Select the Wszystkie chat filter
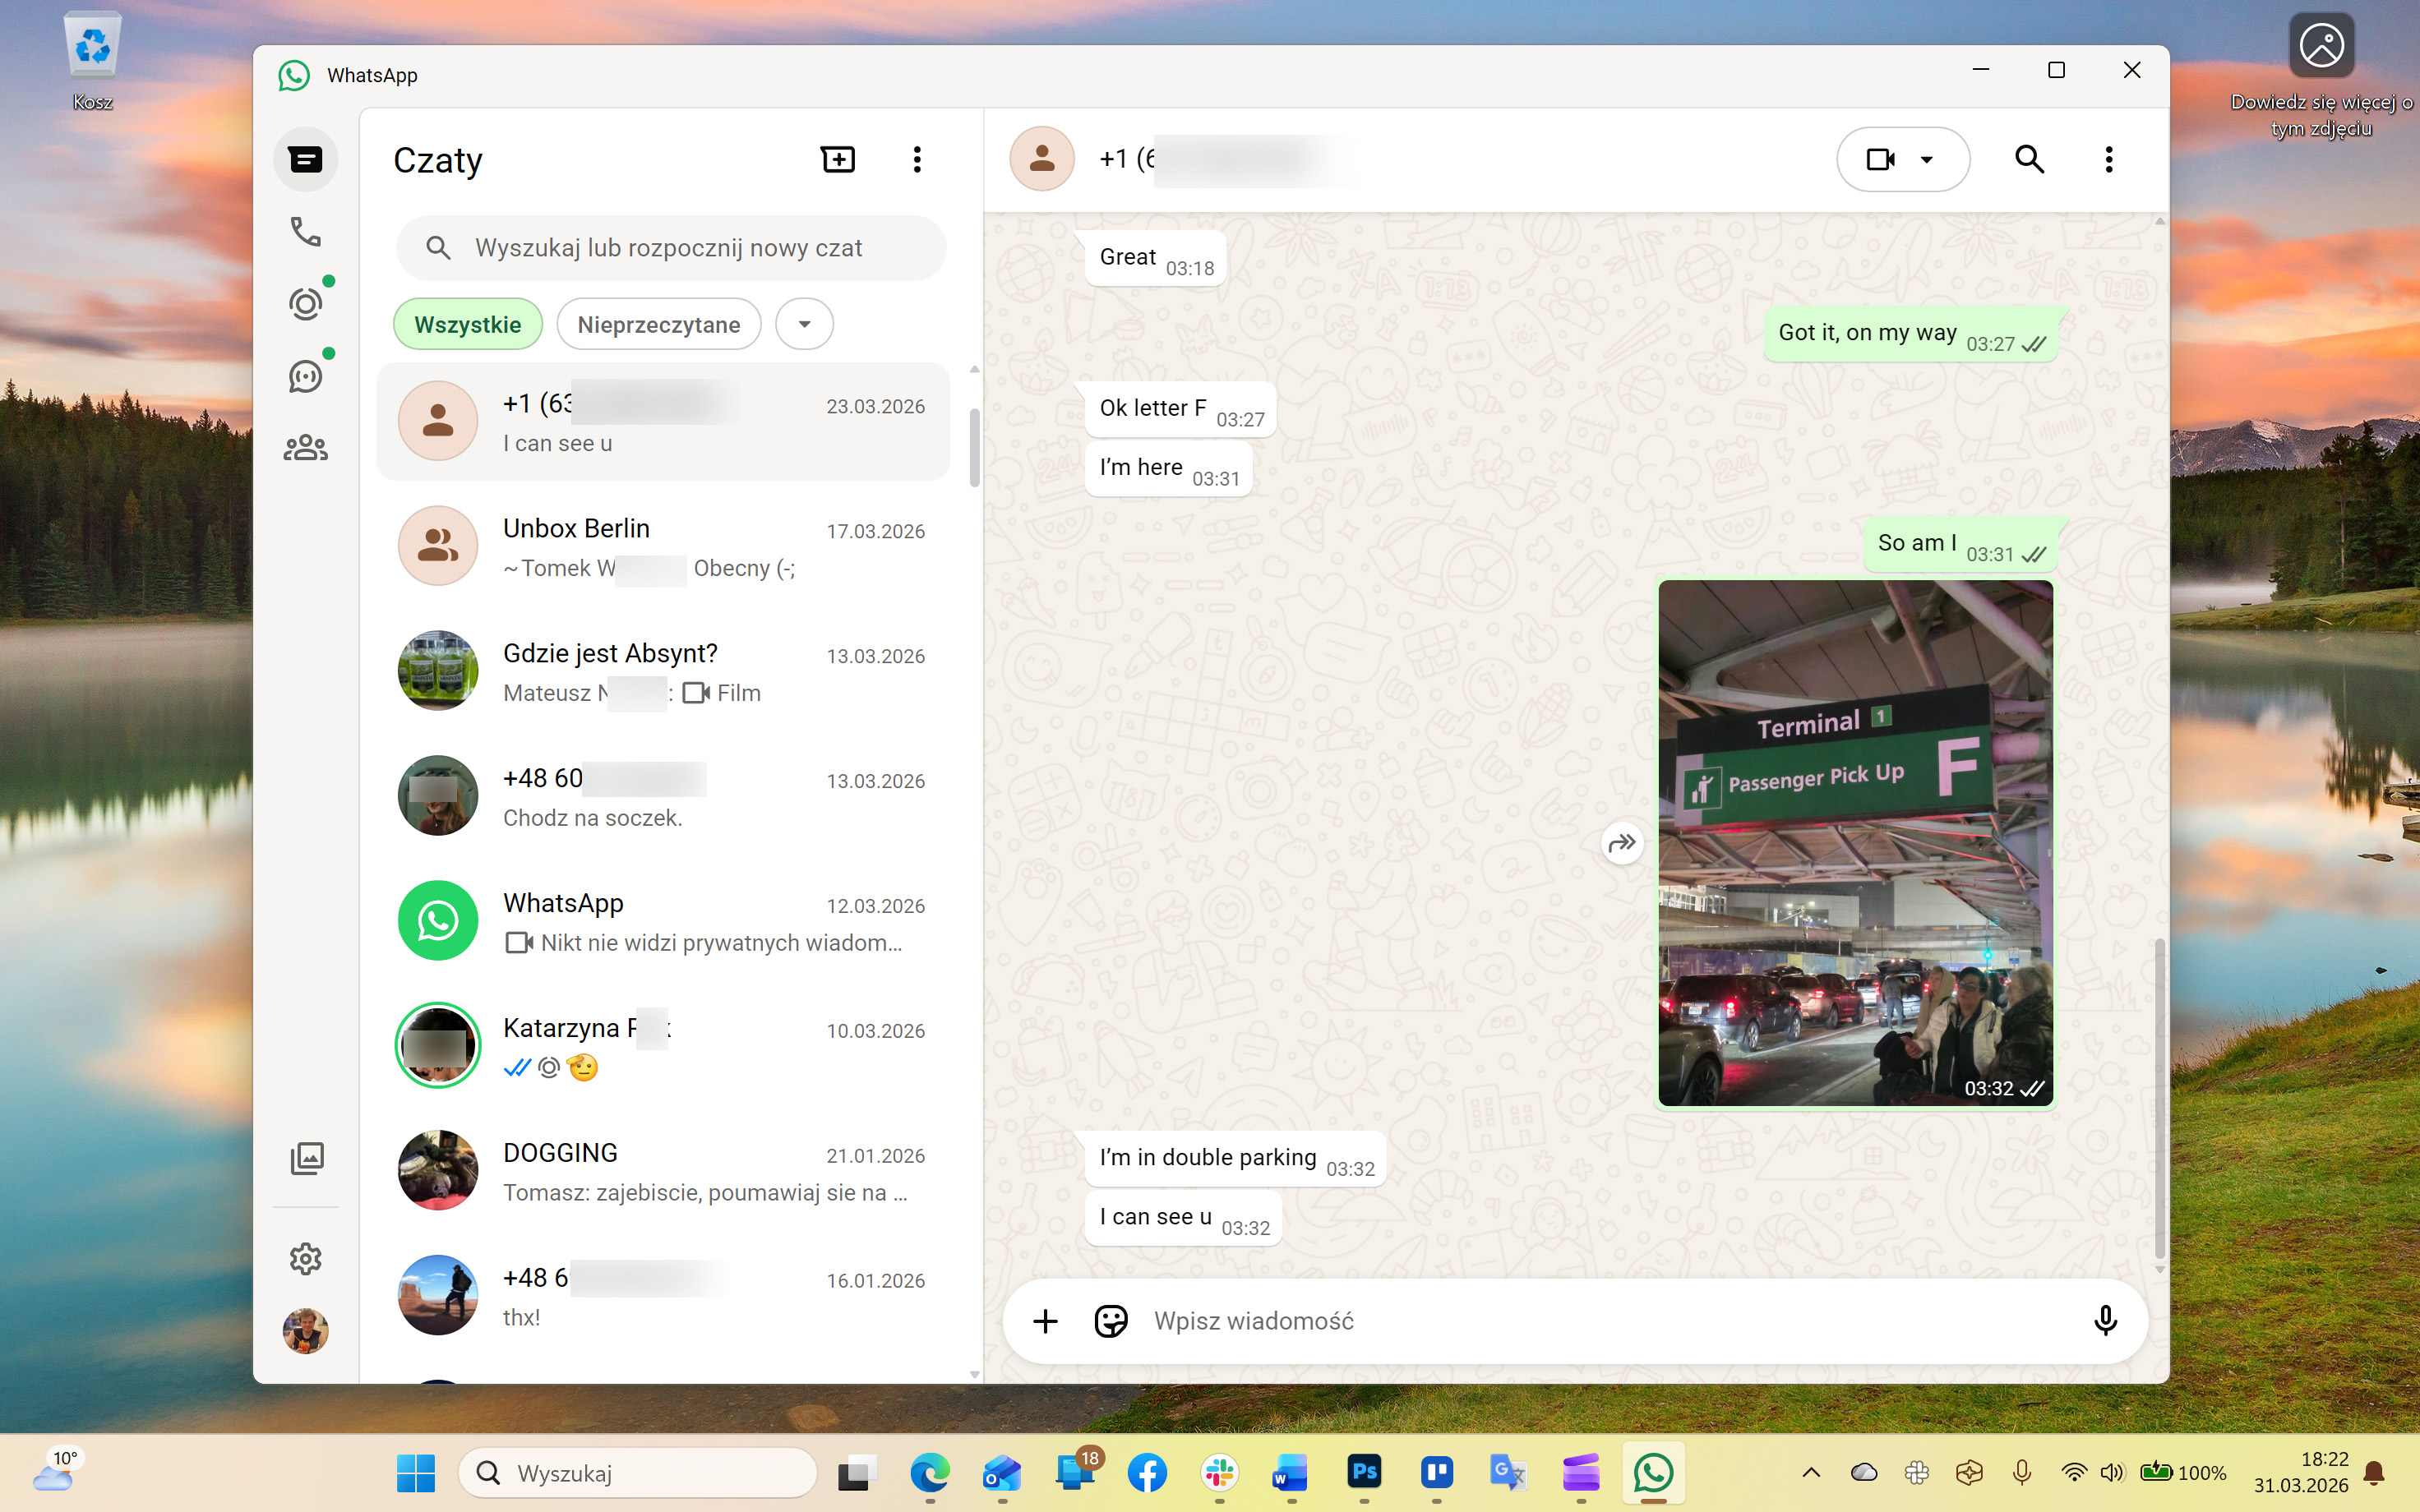The width and height of the screenshot is (2420, 1512). tap(467, 325)
